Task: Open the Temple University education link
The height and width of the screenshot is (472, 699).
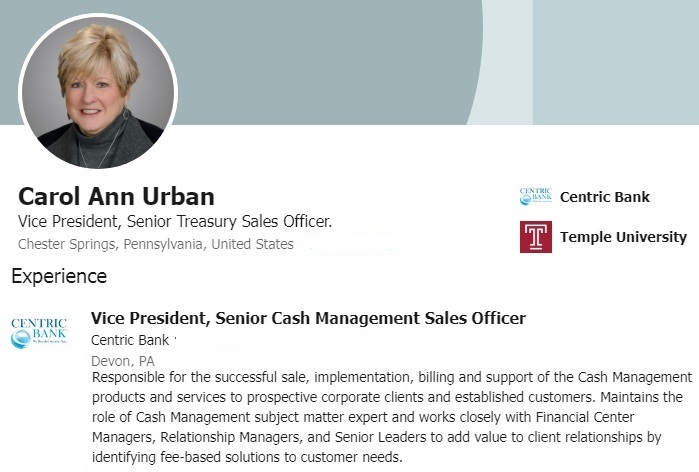Action: point(623,237)
